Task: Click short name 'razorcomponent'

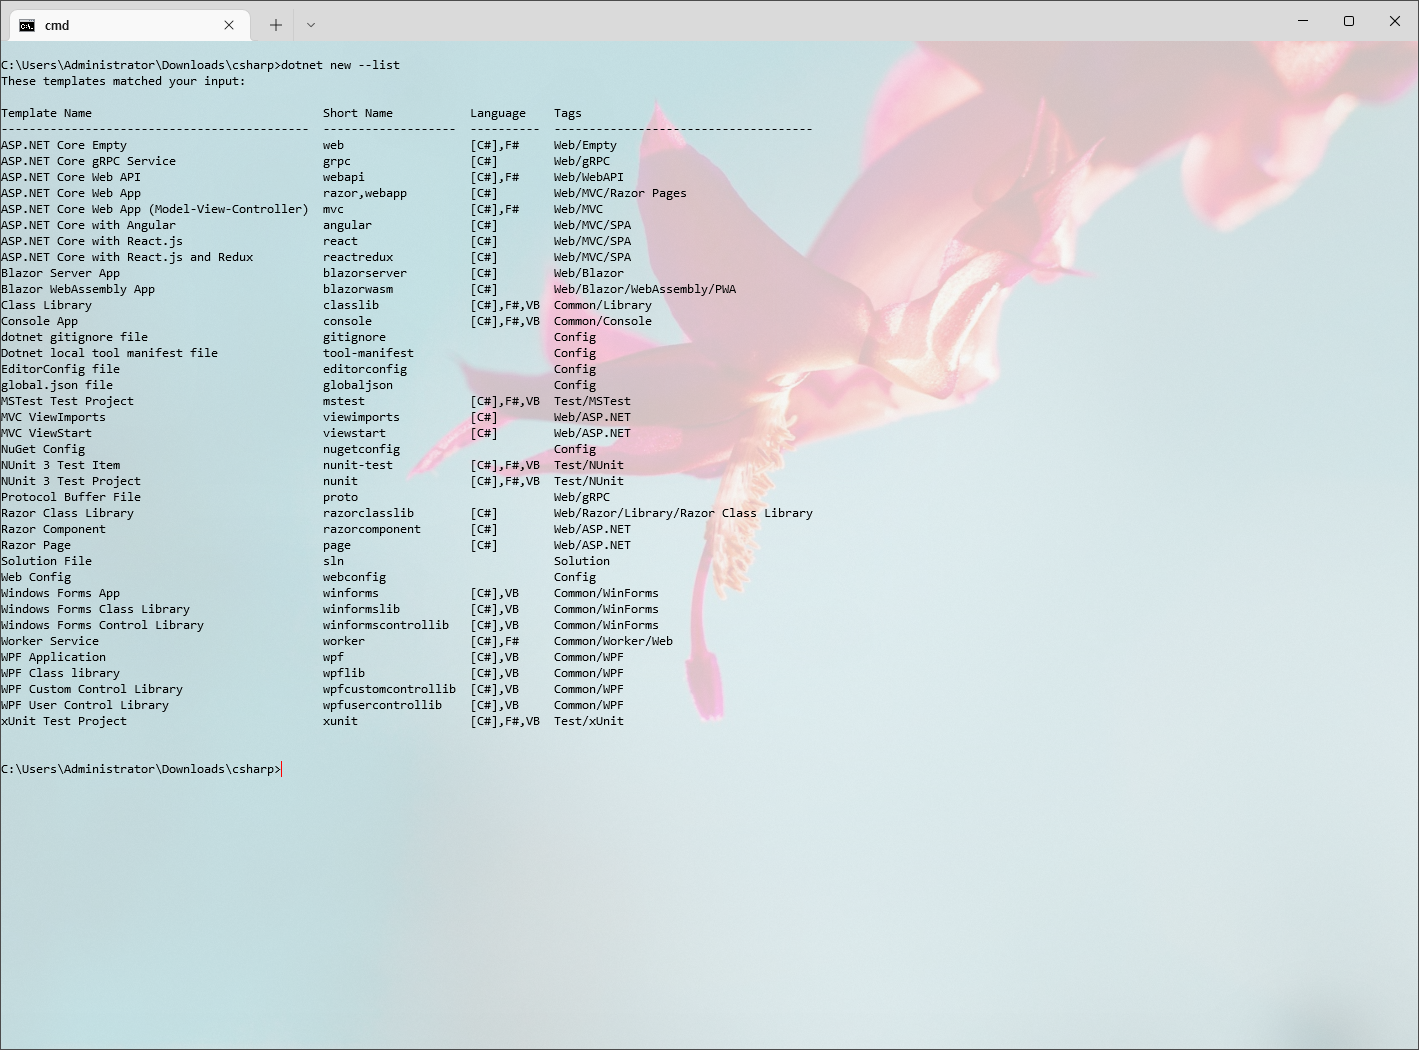Action: point(372,529)
